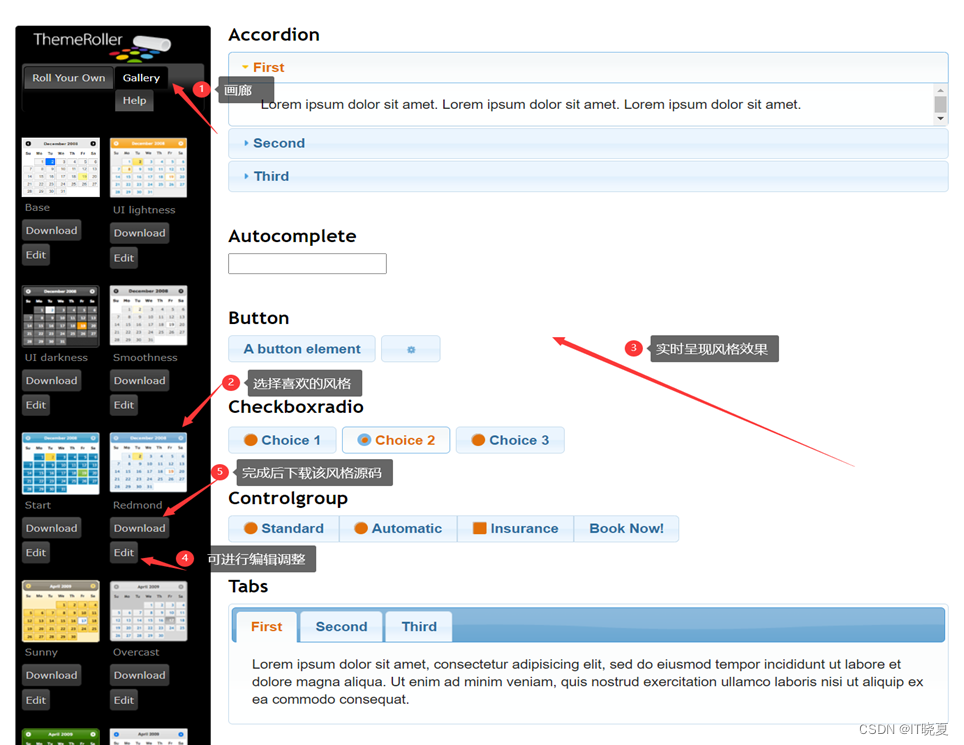Select the Start theme thumbnail
This screenshot has height=745, width=964.
(61, 463)
